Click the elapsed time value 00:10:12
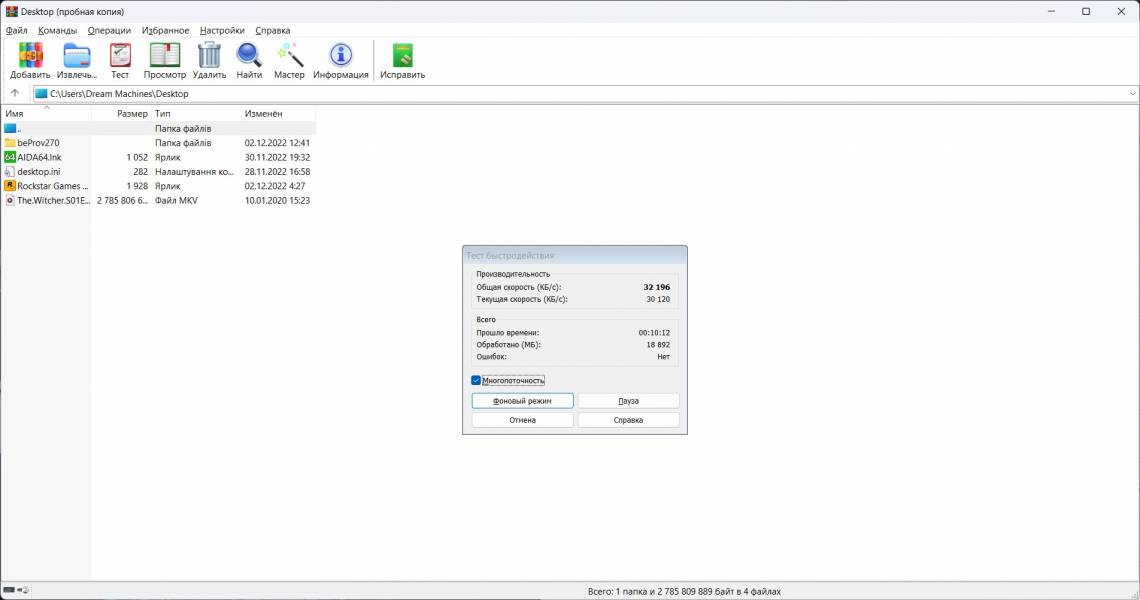The image size is (1140, 600). 654,332
